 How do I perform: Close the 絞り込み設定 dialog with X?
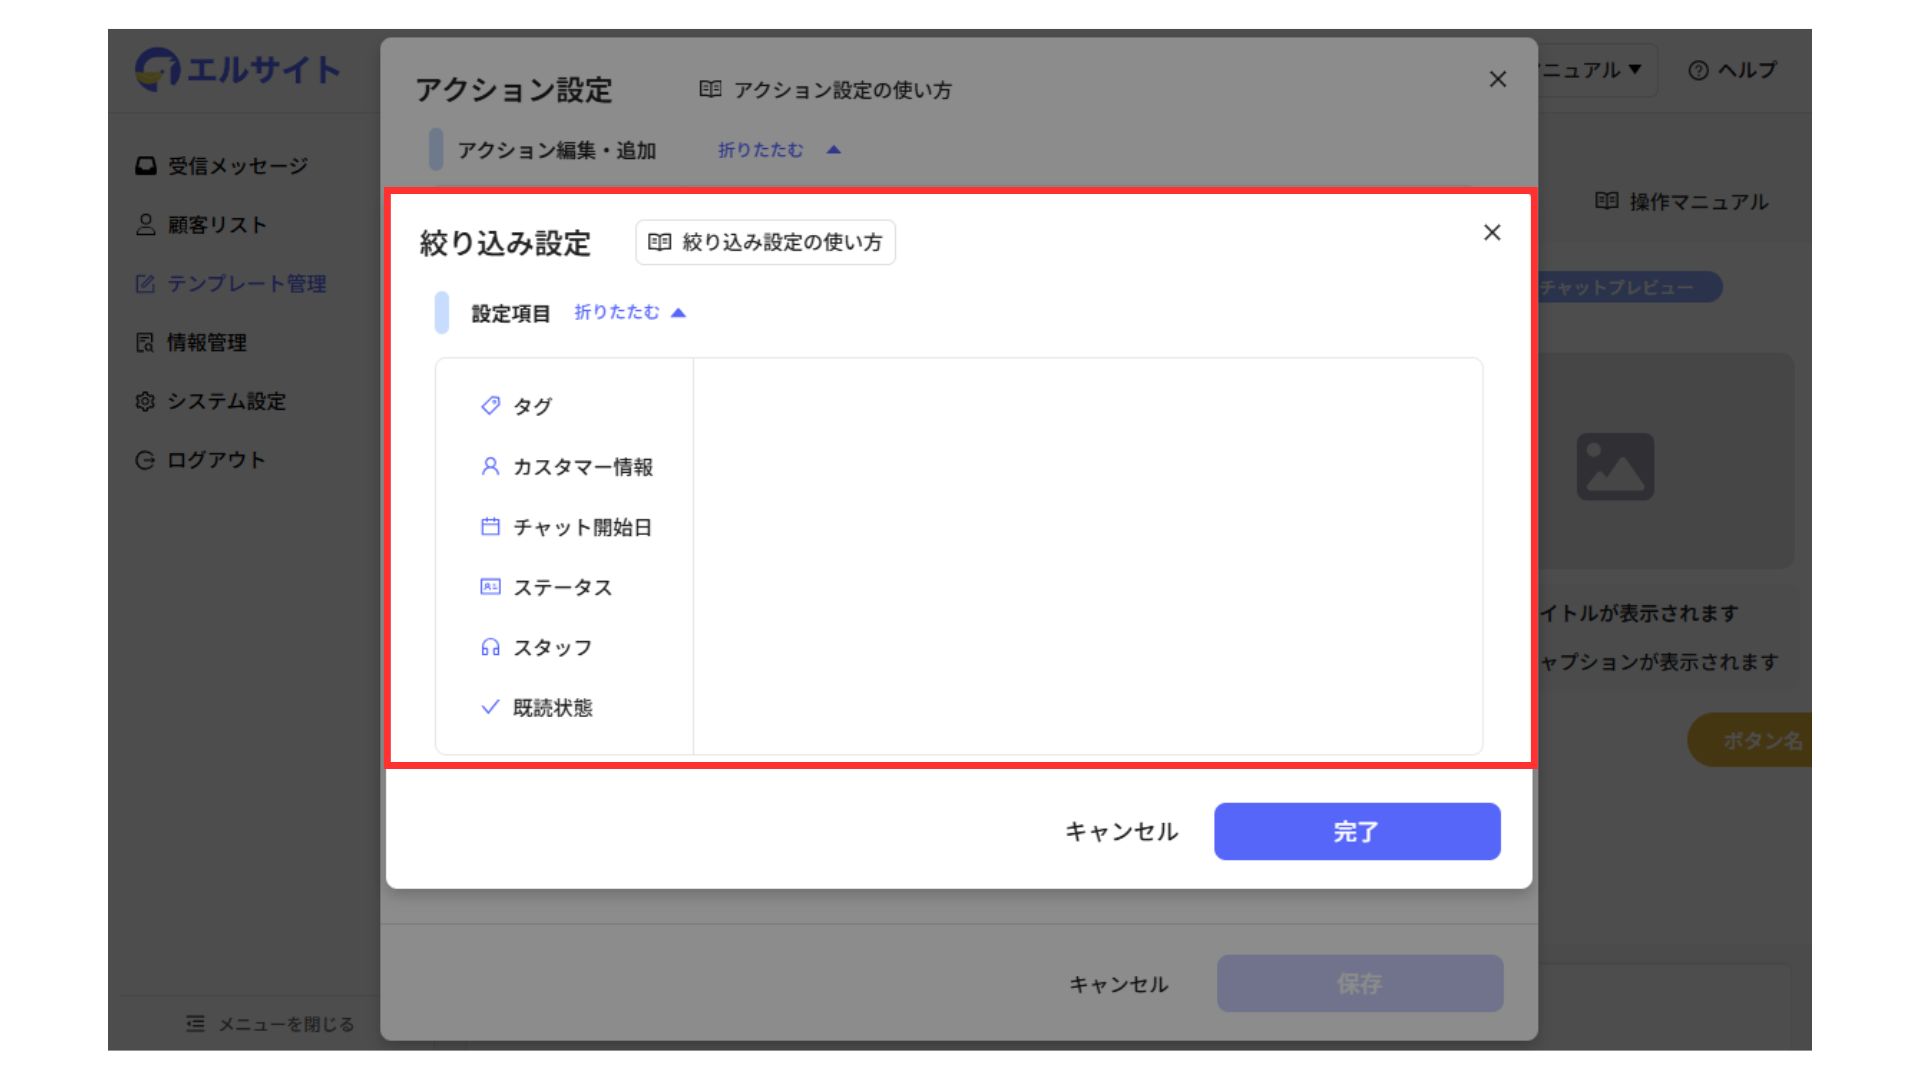click(1492, 233)
